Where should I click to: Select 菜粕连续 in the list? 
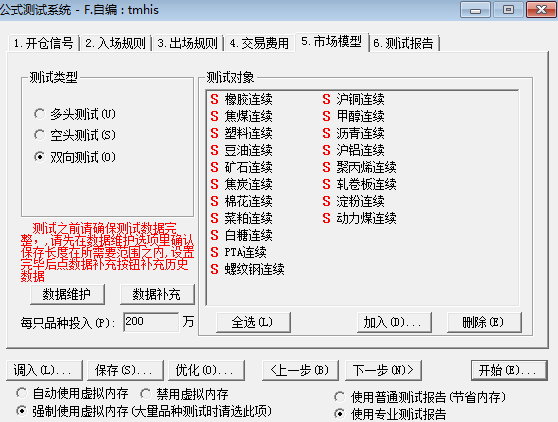(248, 218)
